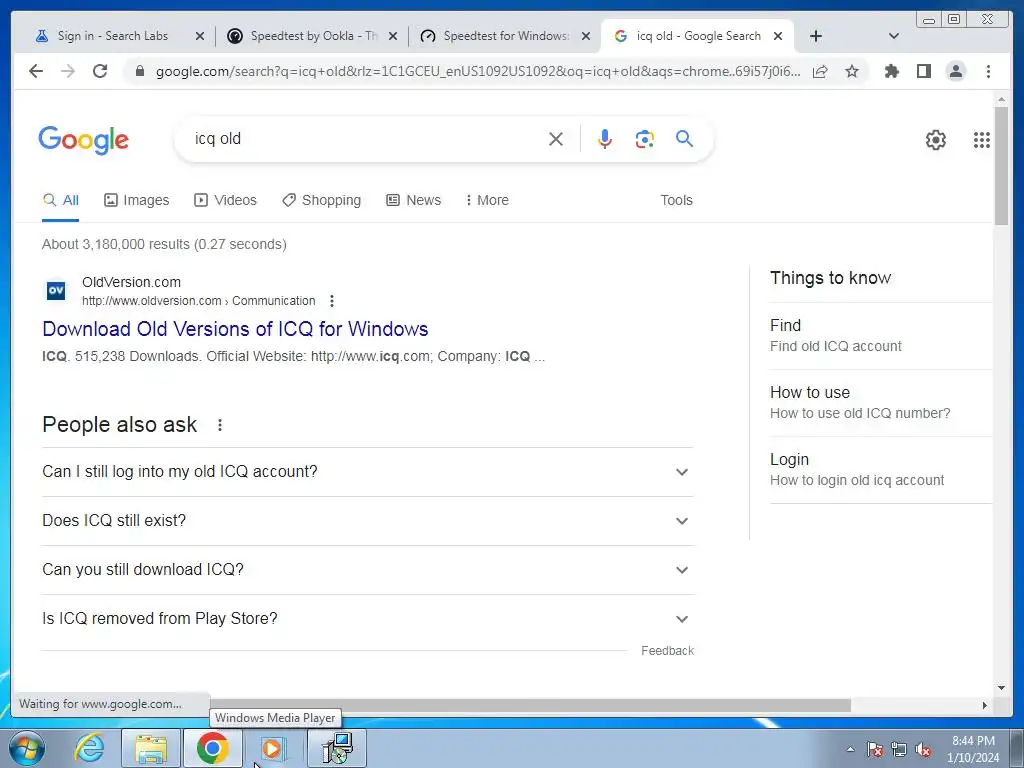The width and height of the screenshot is (1024, 768).
Task: Start voice search with microphone icon
Action: (605, 139)
